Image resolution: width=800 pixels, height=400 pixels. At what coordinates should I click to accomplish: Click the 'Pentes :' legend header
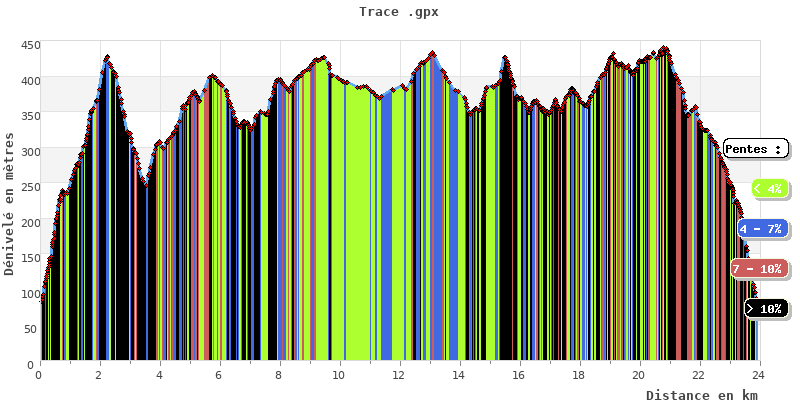point(754,149)
